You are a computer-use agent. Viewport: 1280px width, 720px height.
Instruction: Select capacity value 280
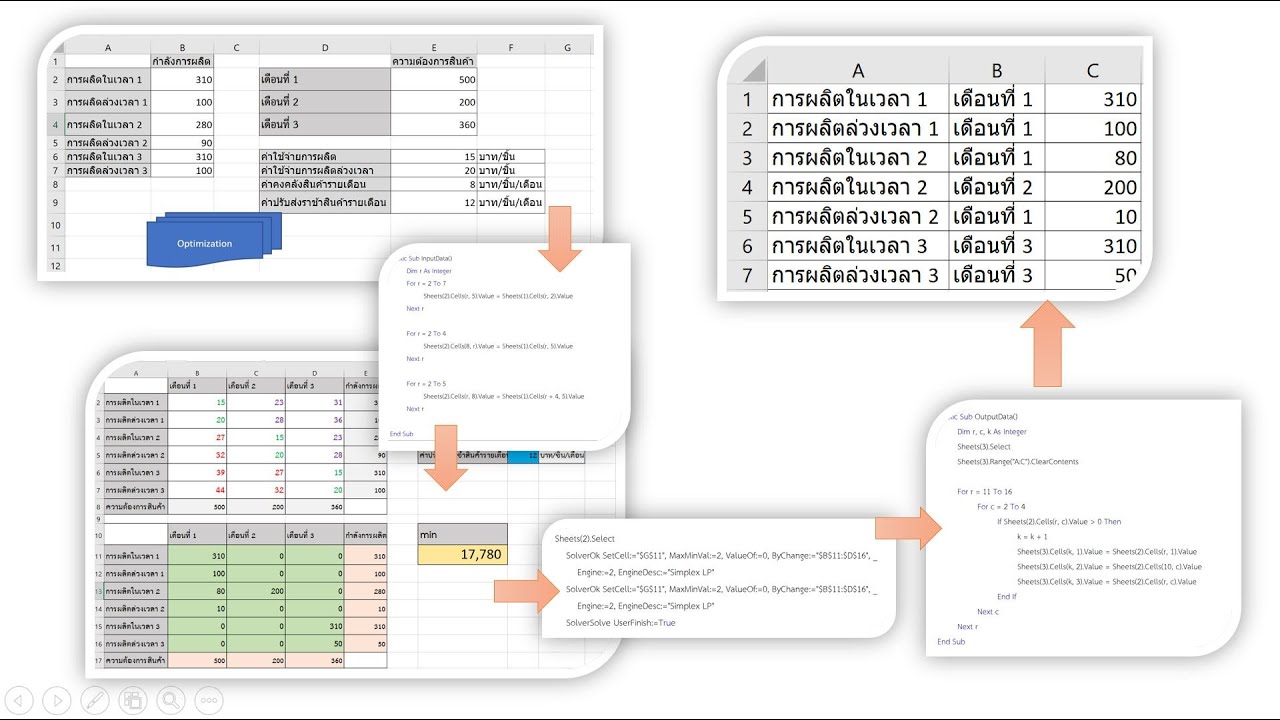pyautogui.click(x=182, y=125)
